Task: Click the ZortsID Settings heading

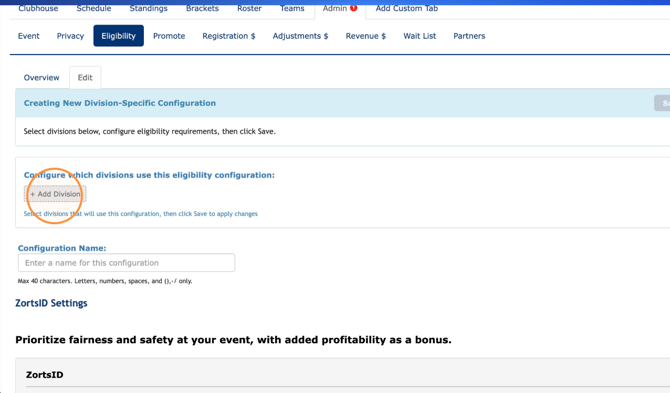Action: tap(51, 303)
